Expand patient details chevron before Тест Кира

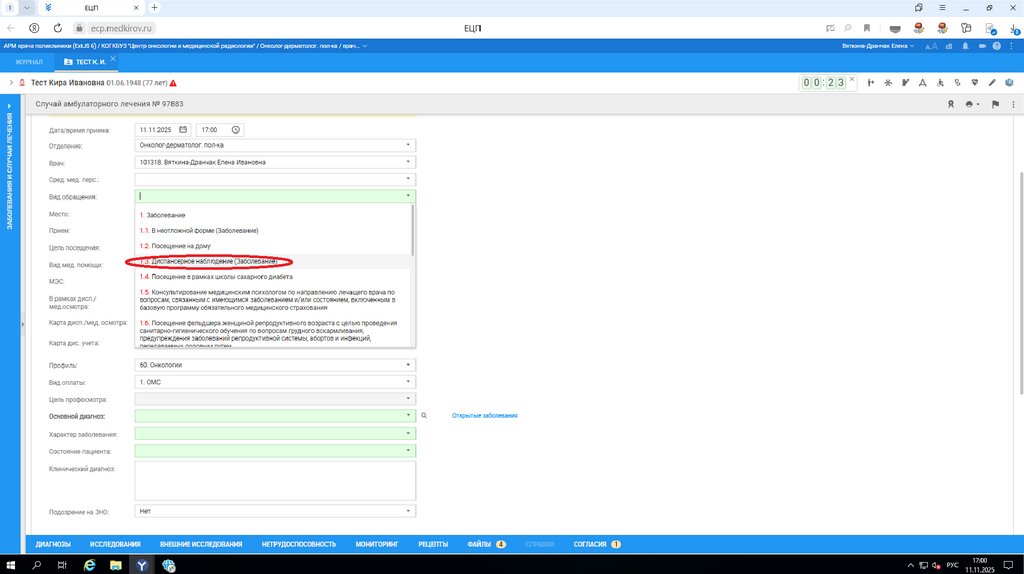coord(10,83)
